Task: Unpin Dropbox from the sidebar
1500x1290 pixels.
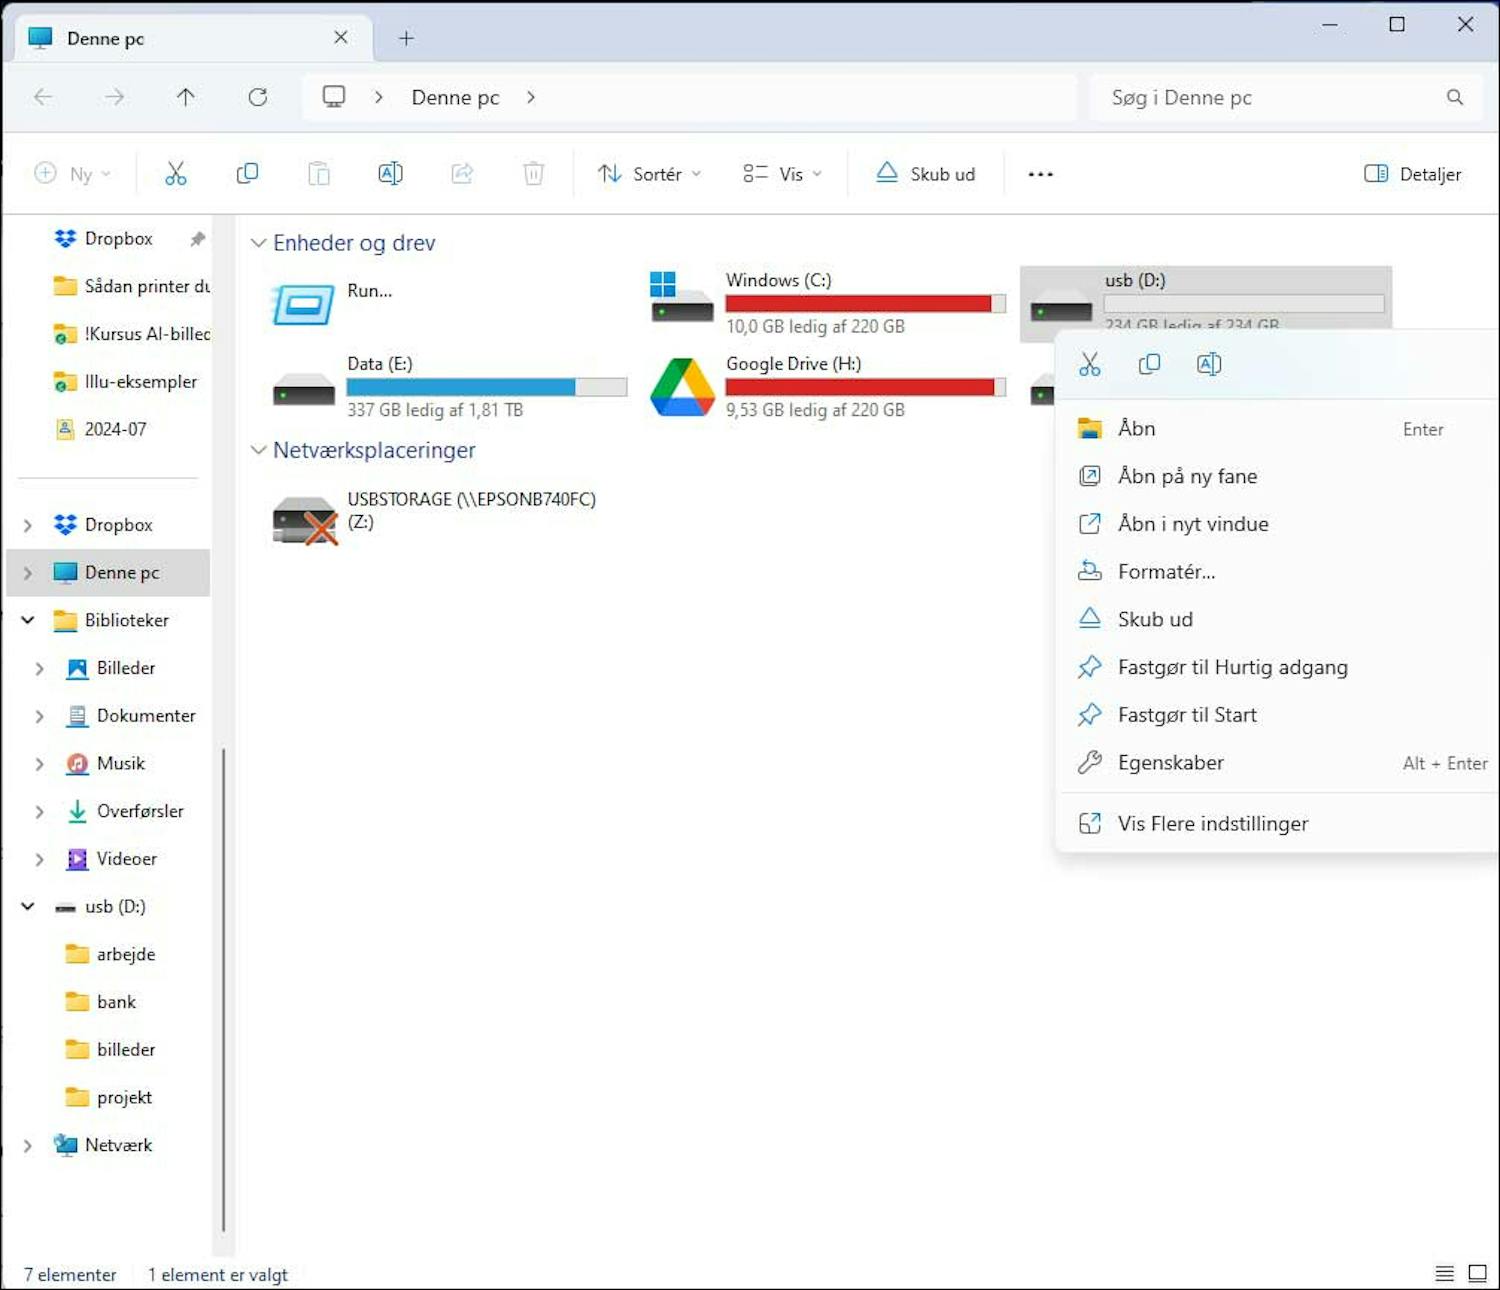Action: pyautogui.click(x=197, y=238)
